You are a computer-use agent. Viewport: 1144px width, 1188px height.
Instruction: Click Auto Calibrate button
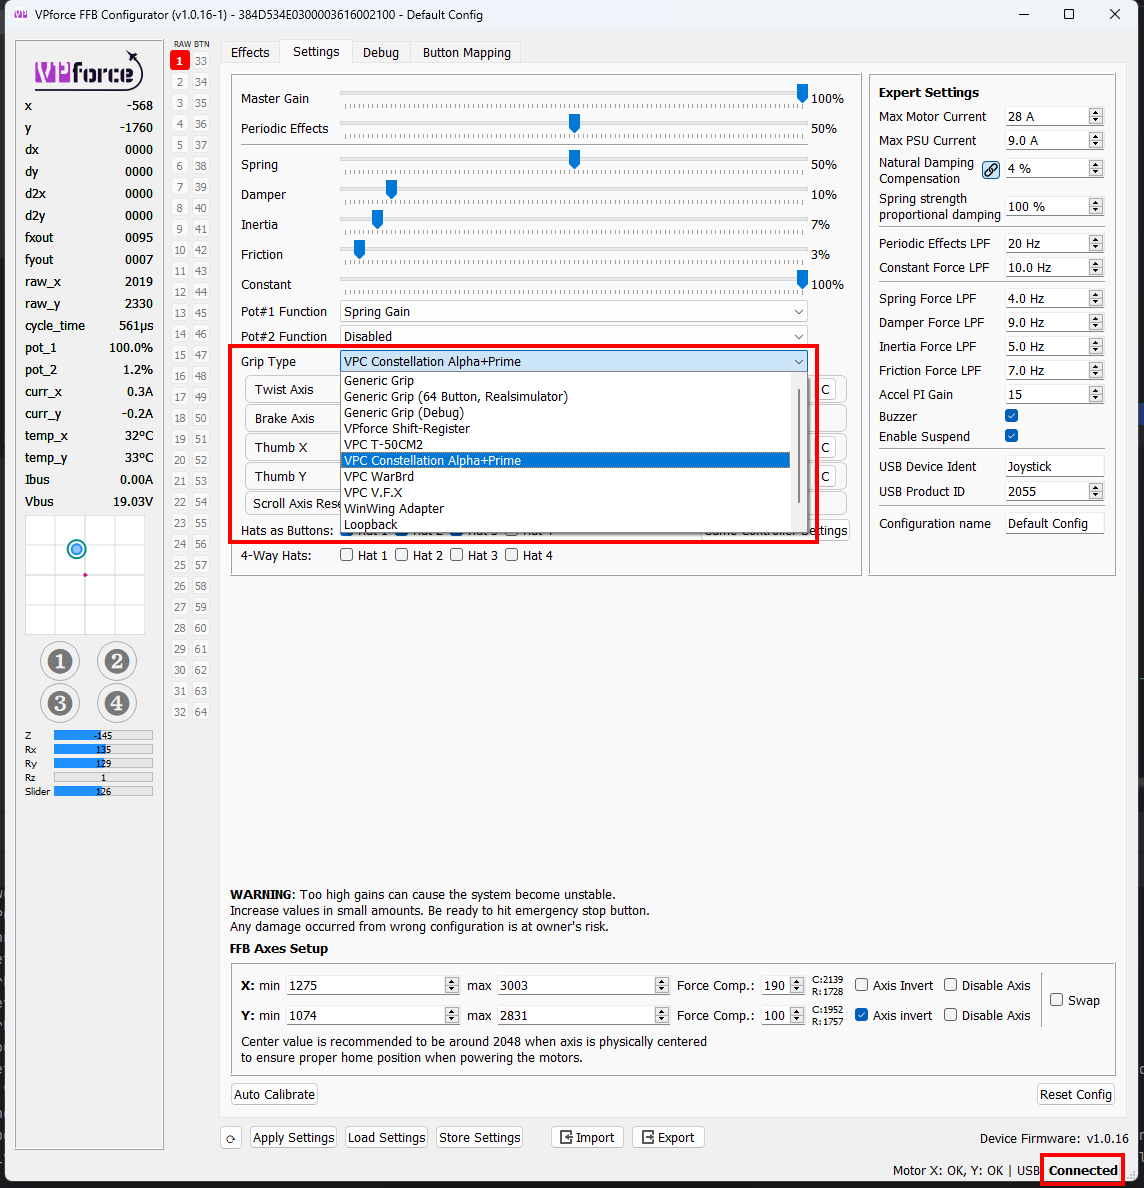click(274, 1094)
